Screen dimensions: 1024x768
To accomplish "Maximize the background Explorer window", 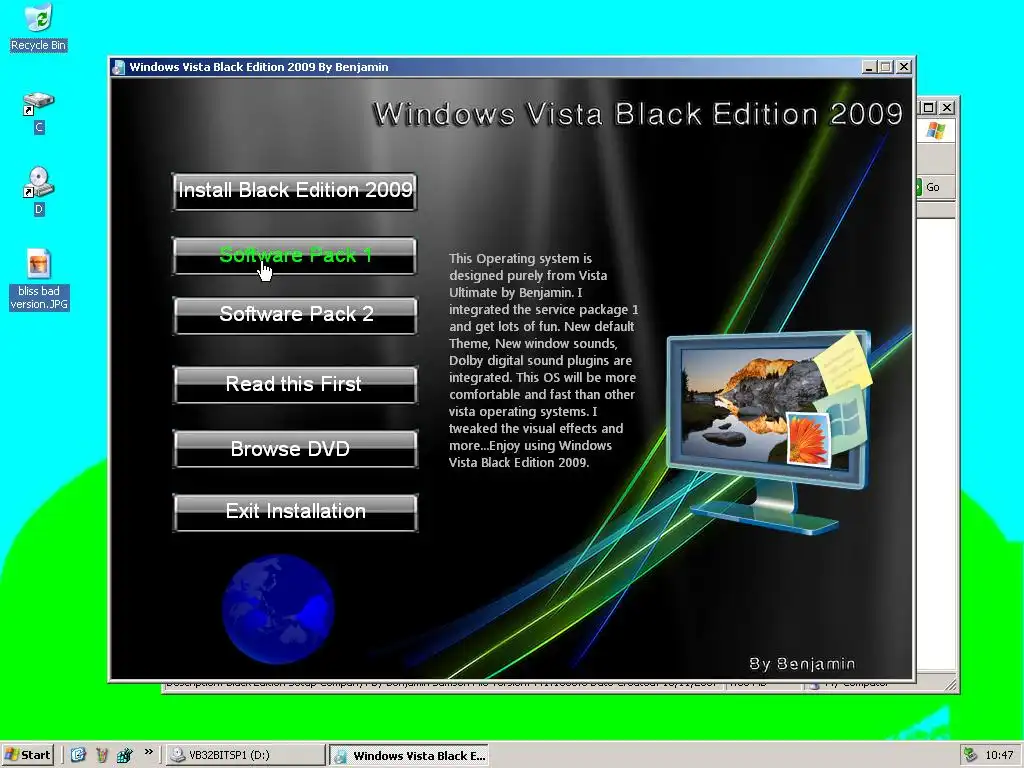I will 929,107.
